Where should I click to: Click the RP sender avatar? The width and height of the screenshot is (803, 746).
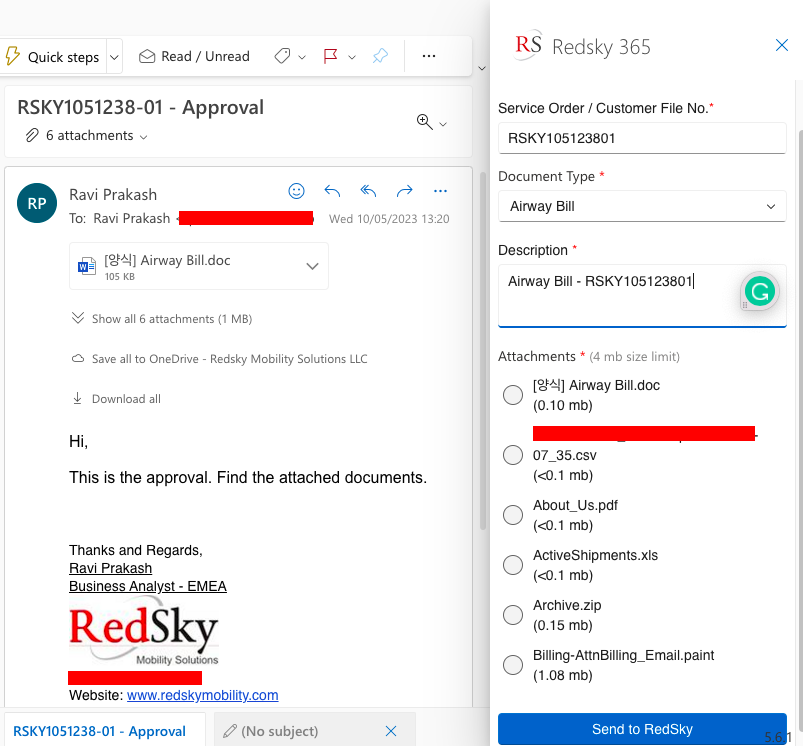(x=37, y=203)
